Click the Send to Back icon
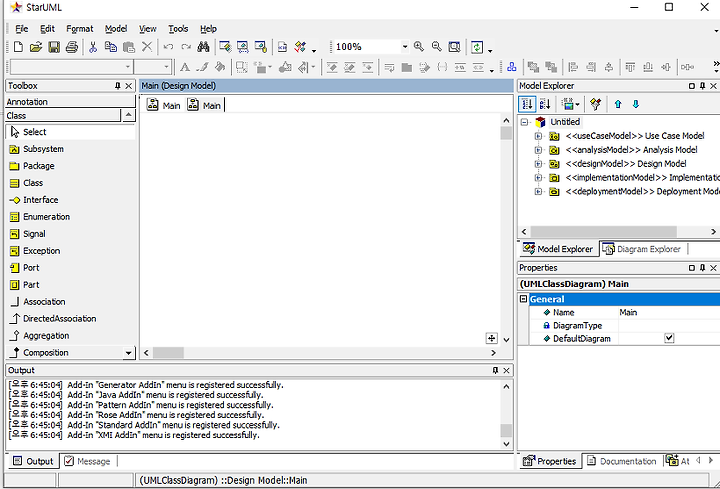Viewport: 720px width, 489px height. pyautogui.click(x=551, y=67)
